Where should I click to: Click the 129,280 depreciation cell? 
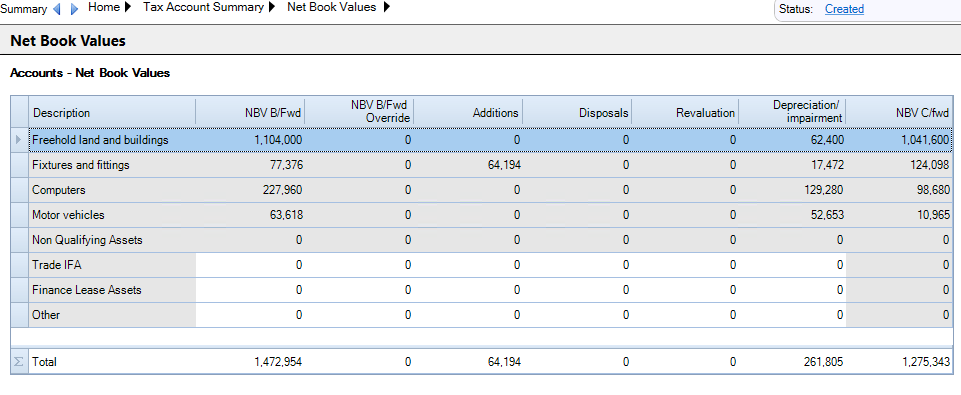(792, 190)
